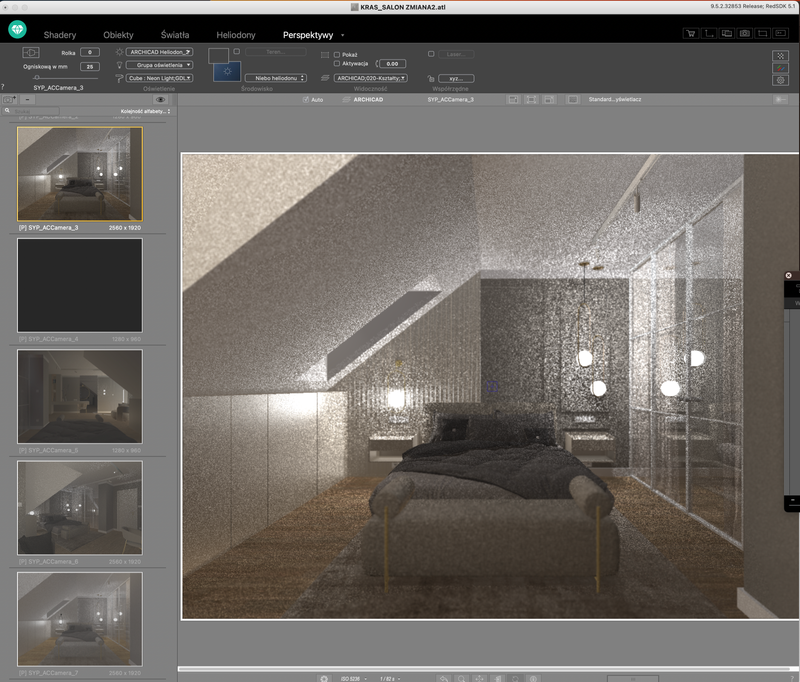Open the Grupa oświetlenia dropdown

point(160,65)
